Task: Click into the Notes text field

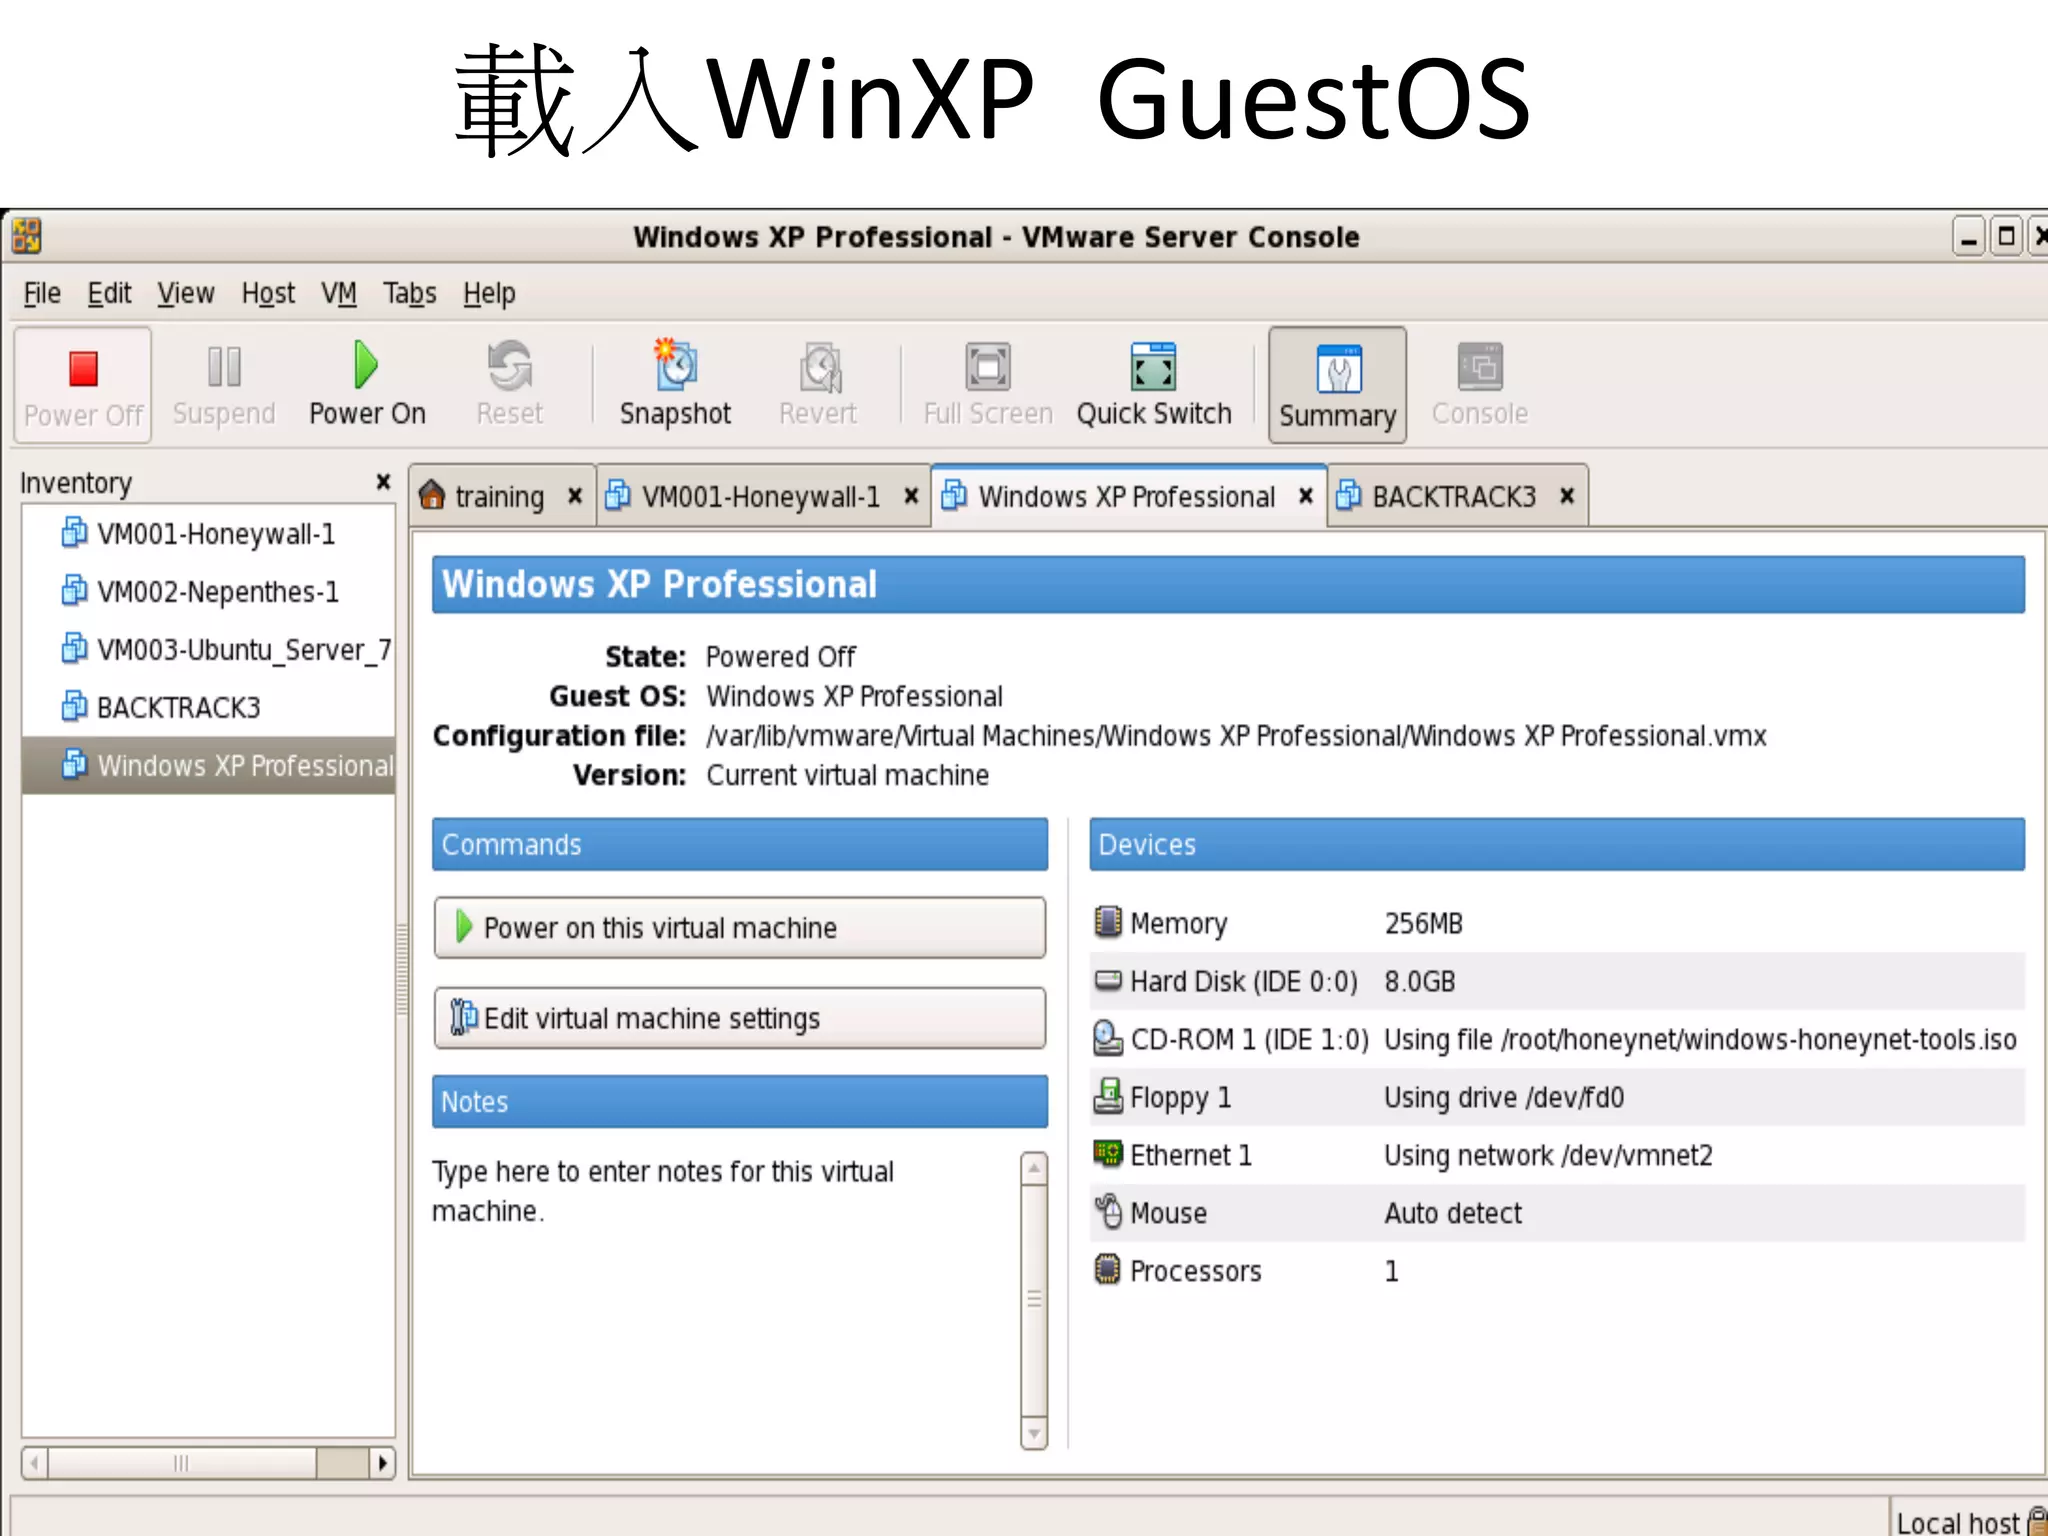Action: click(x=724, y=1300)
